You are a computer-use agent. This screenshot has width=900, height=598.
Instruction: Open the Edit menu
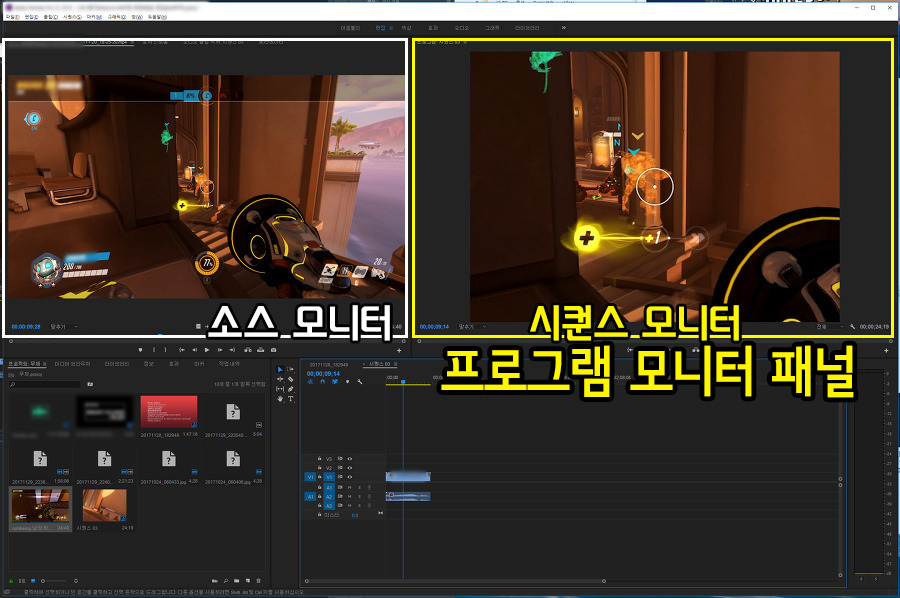point(32,17)
